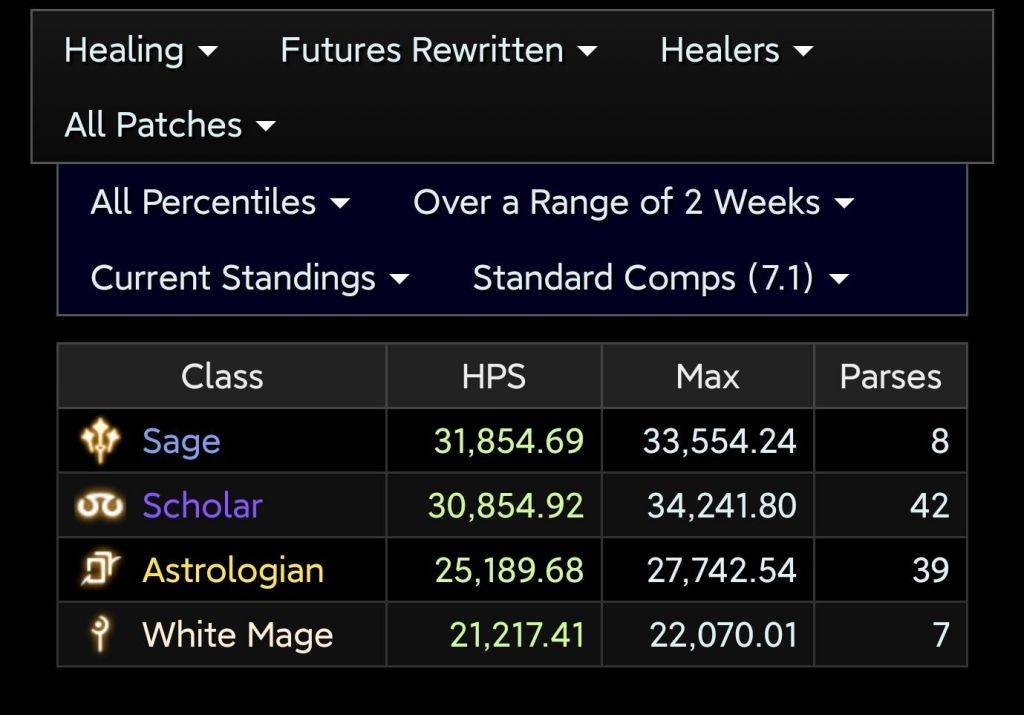
Task: Open the Healing metric dropdown
Action: tap(140, 50)
